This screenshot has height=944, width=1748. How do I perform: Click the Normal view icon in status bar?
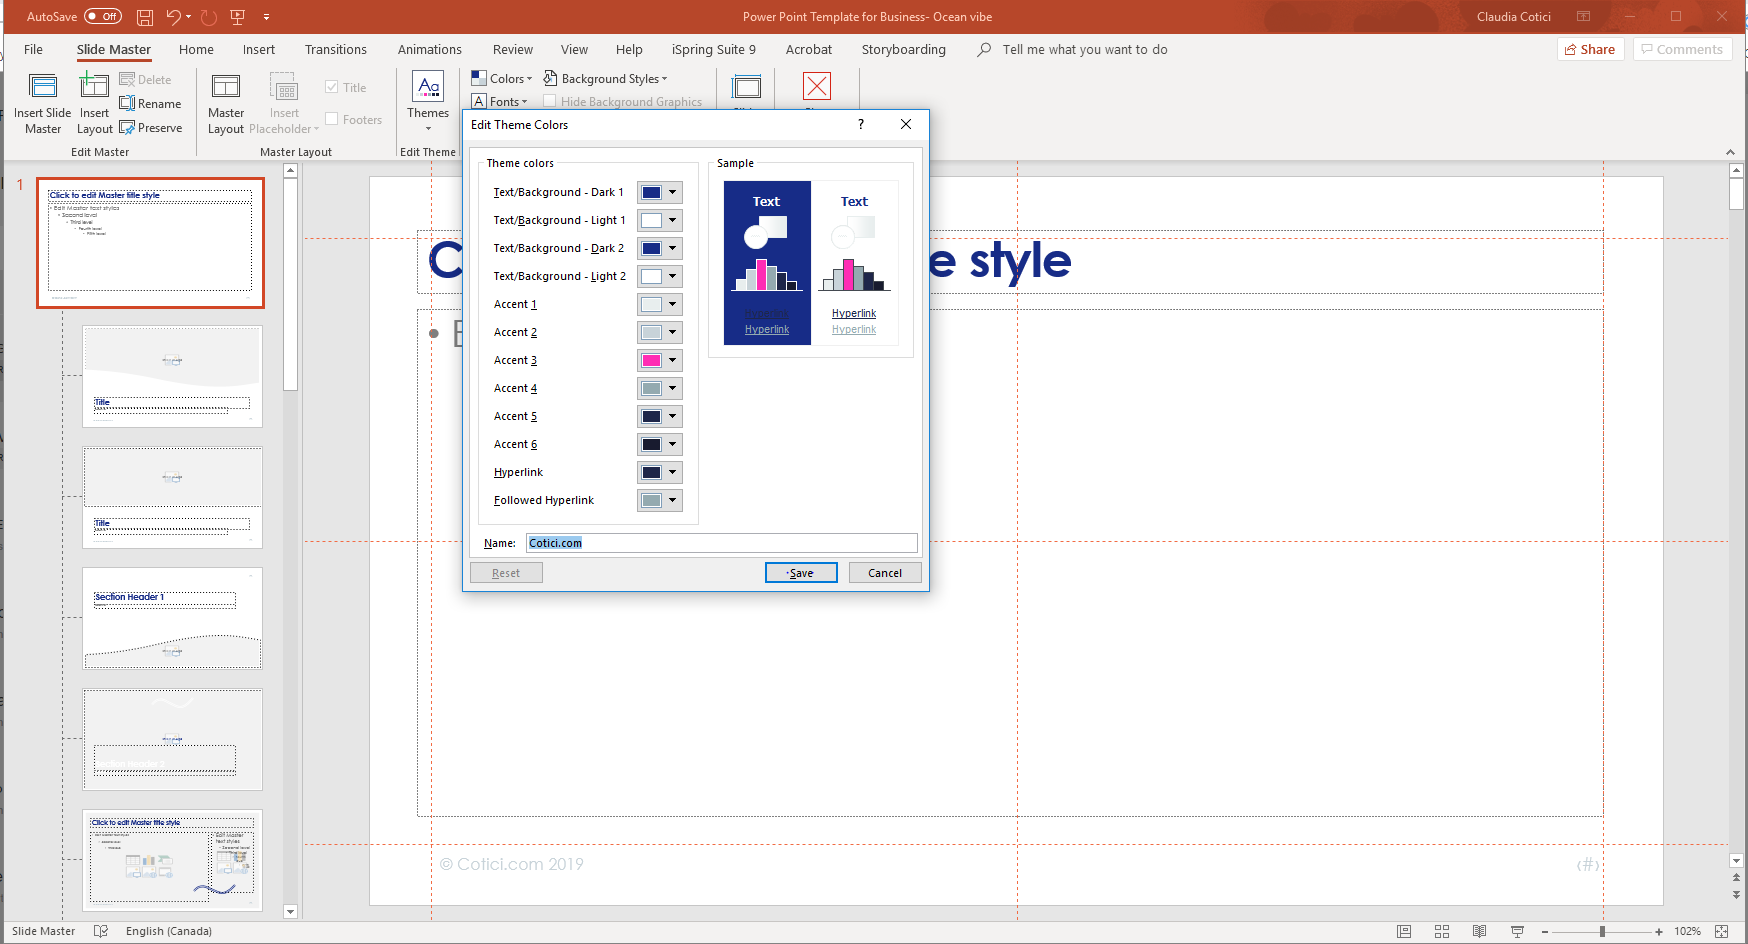point(1404,931)
